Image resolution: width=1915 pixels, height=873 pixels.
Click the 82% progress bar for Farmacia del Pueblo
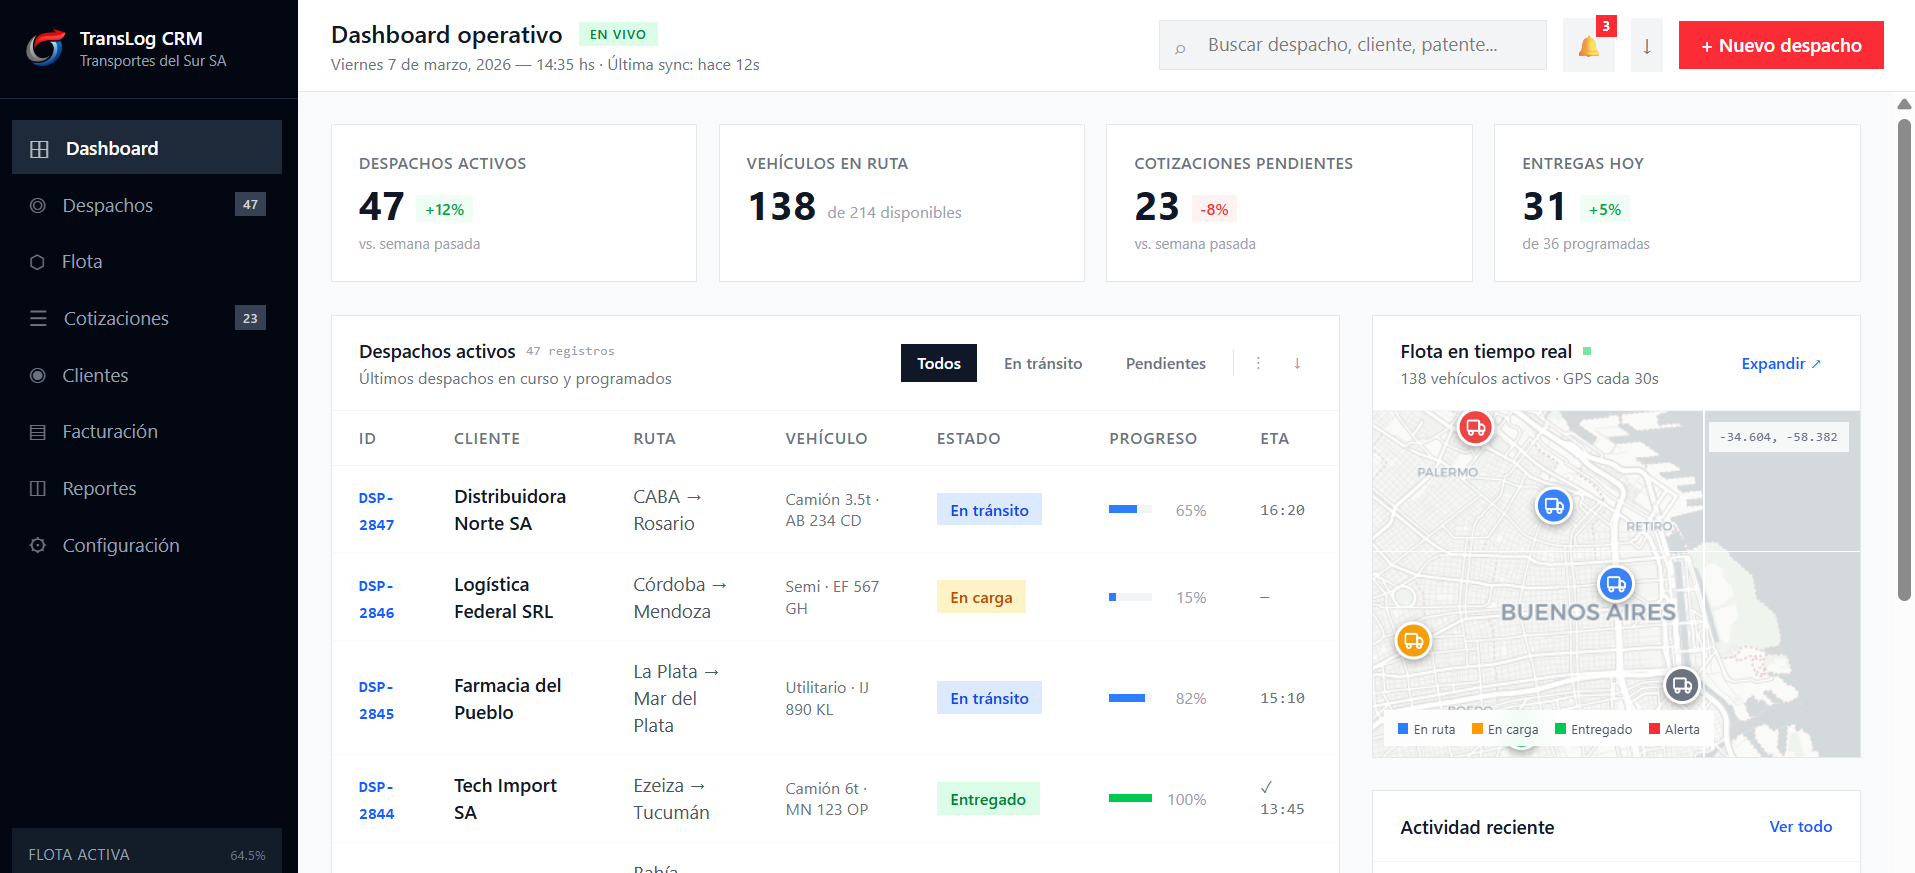(1130, 698)
